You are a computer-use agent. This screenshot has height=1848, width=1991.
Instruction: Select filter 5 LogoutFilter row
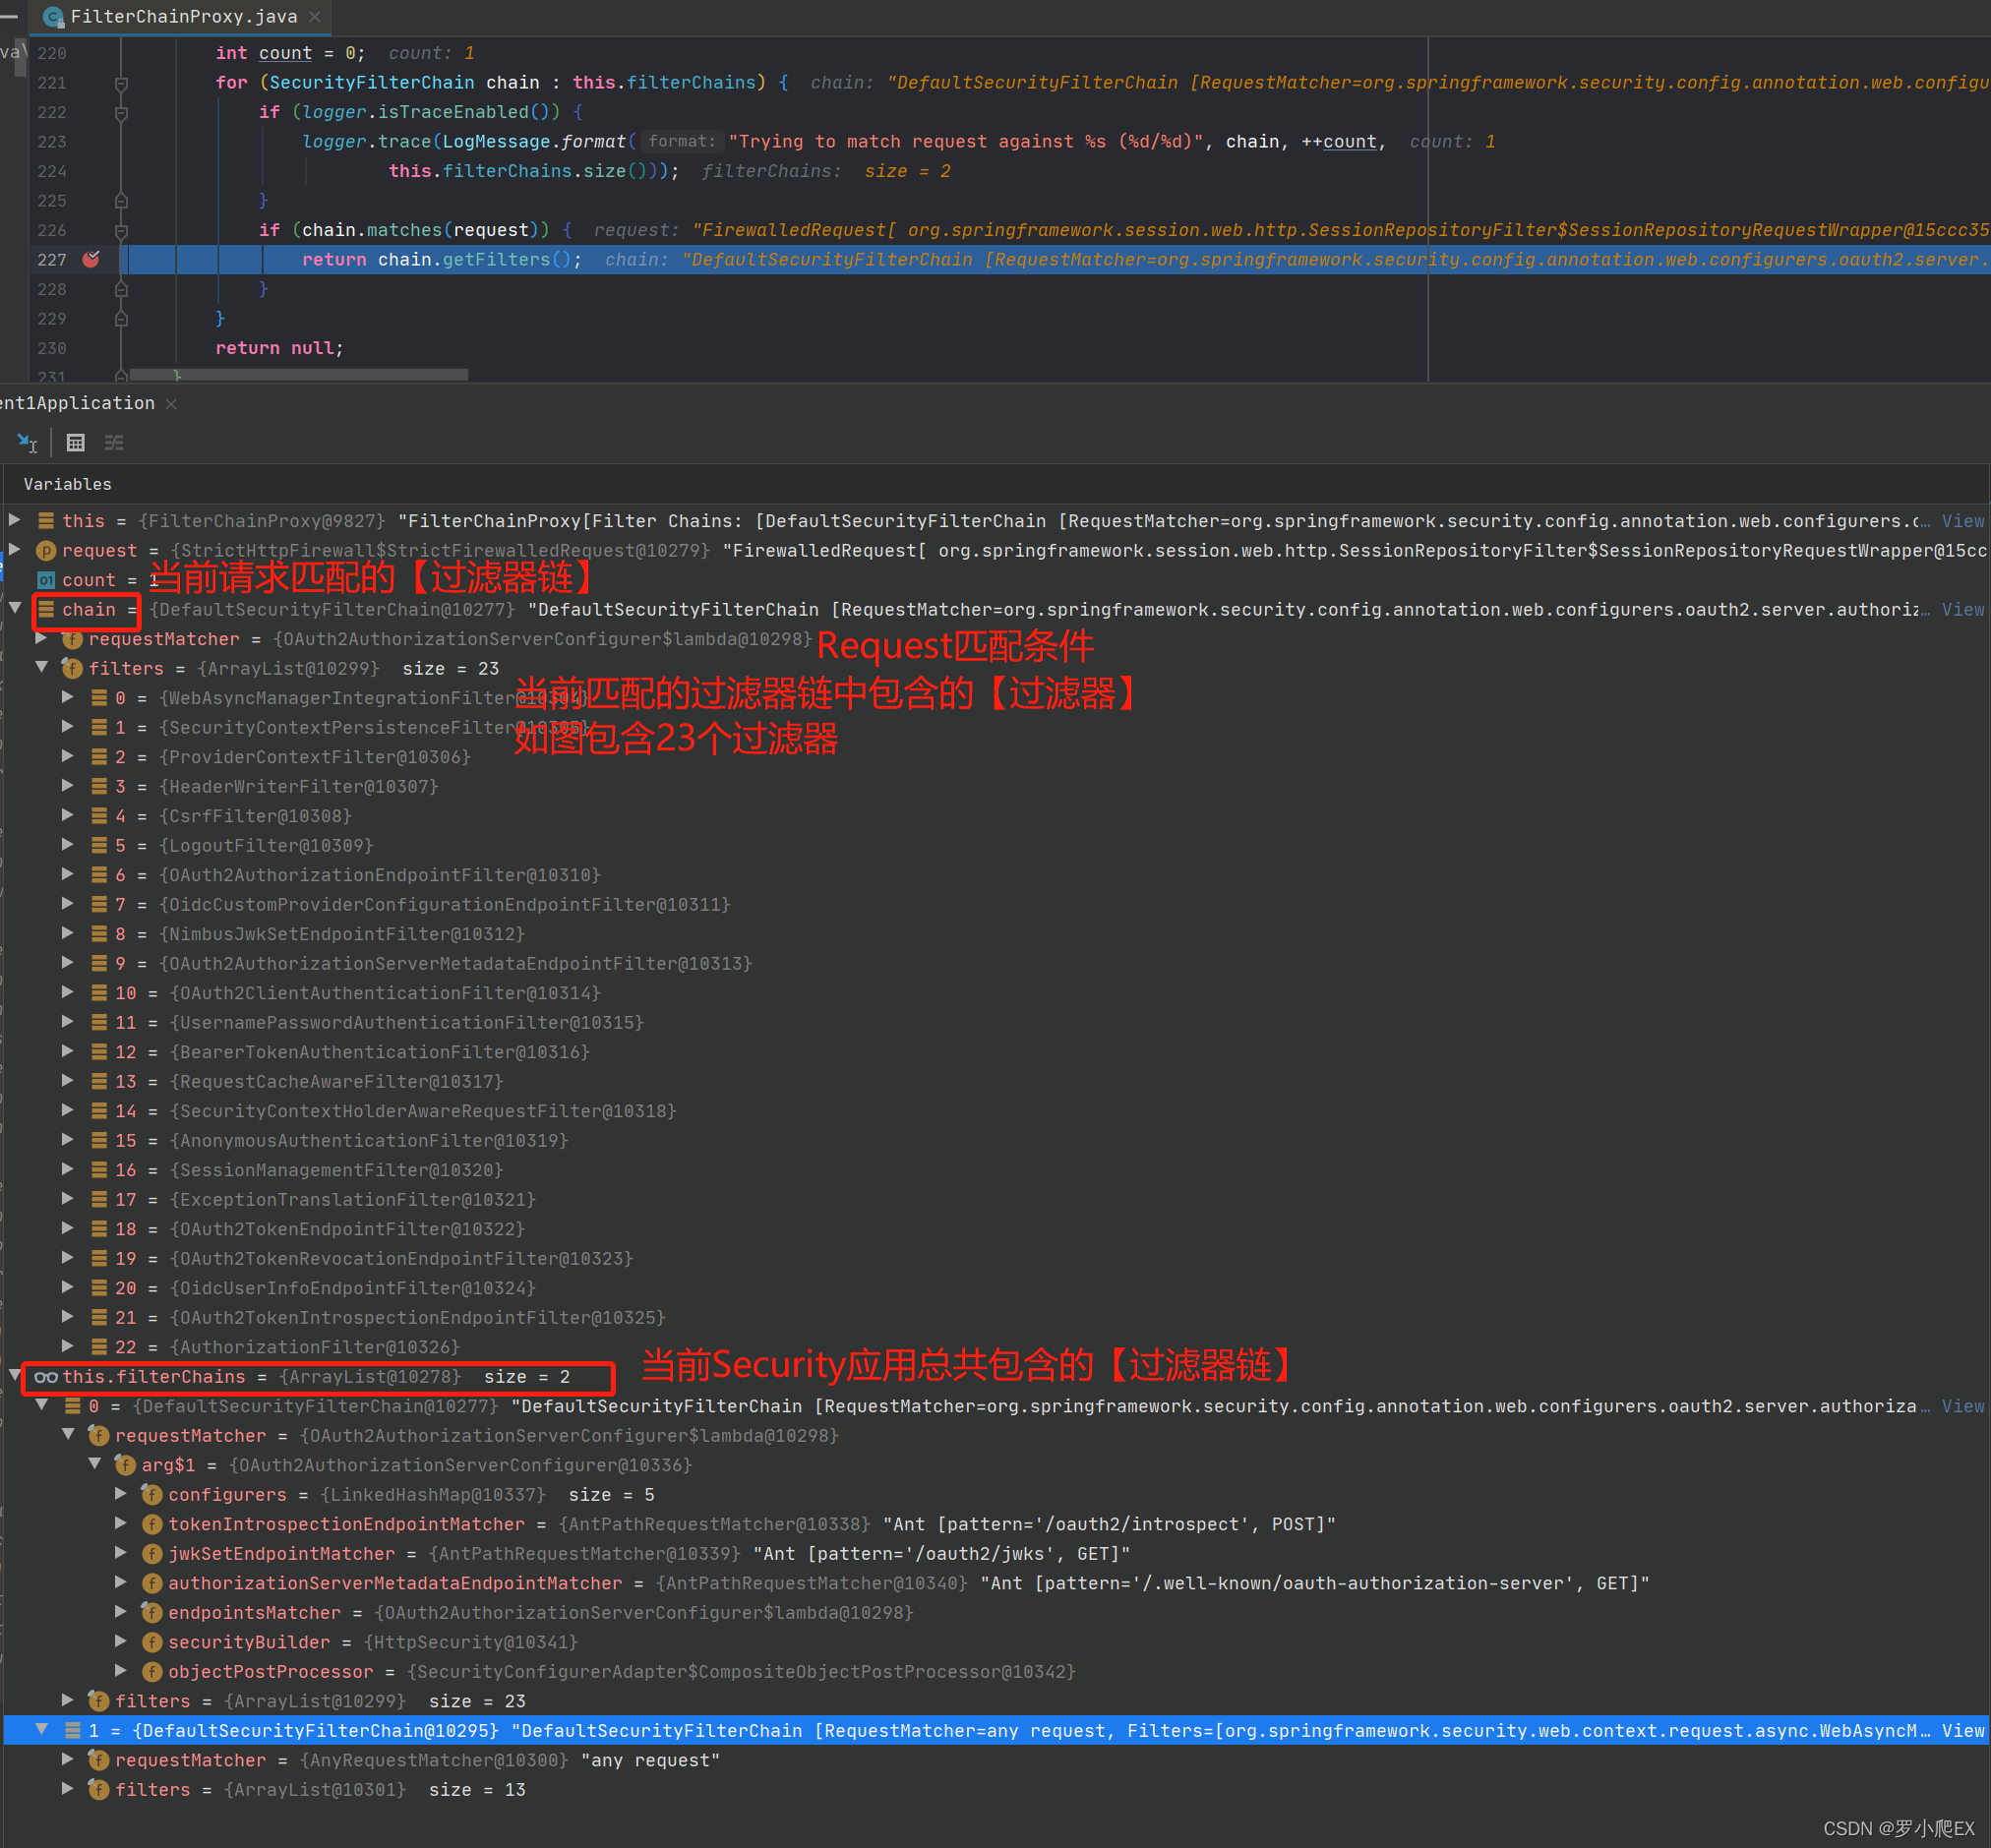coord(996,845)
